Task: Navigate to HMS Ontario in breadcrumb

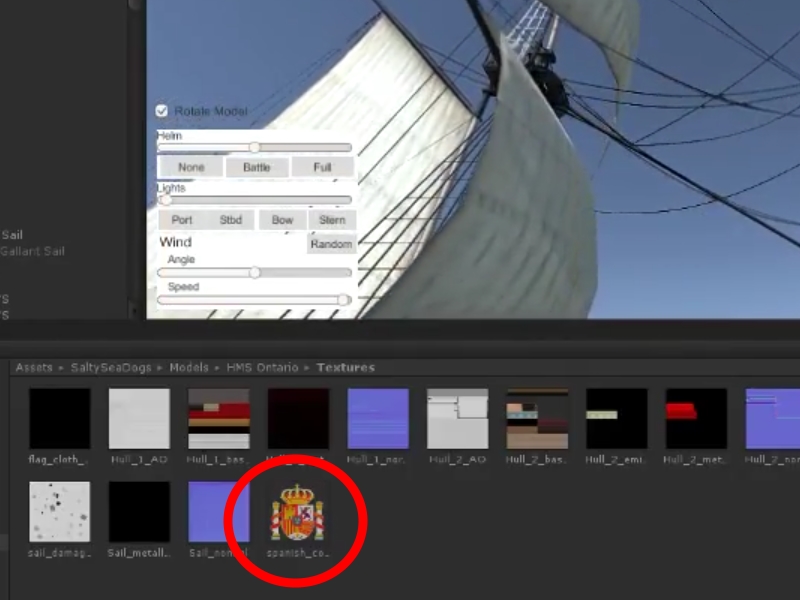Action: point(262,368)
